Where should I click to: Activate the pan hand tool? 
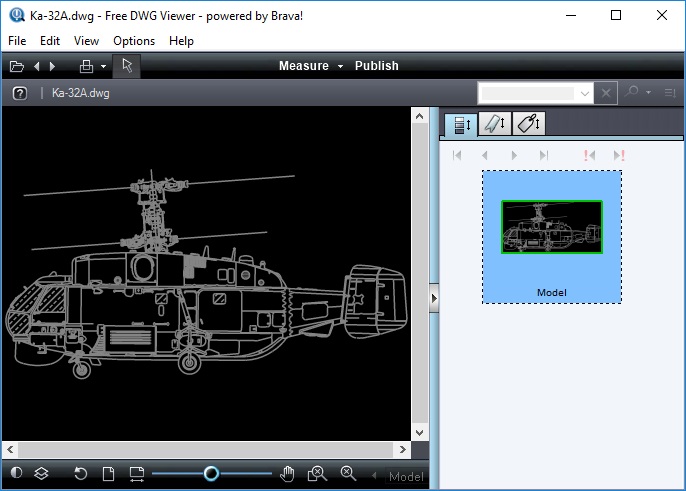287,474
